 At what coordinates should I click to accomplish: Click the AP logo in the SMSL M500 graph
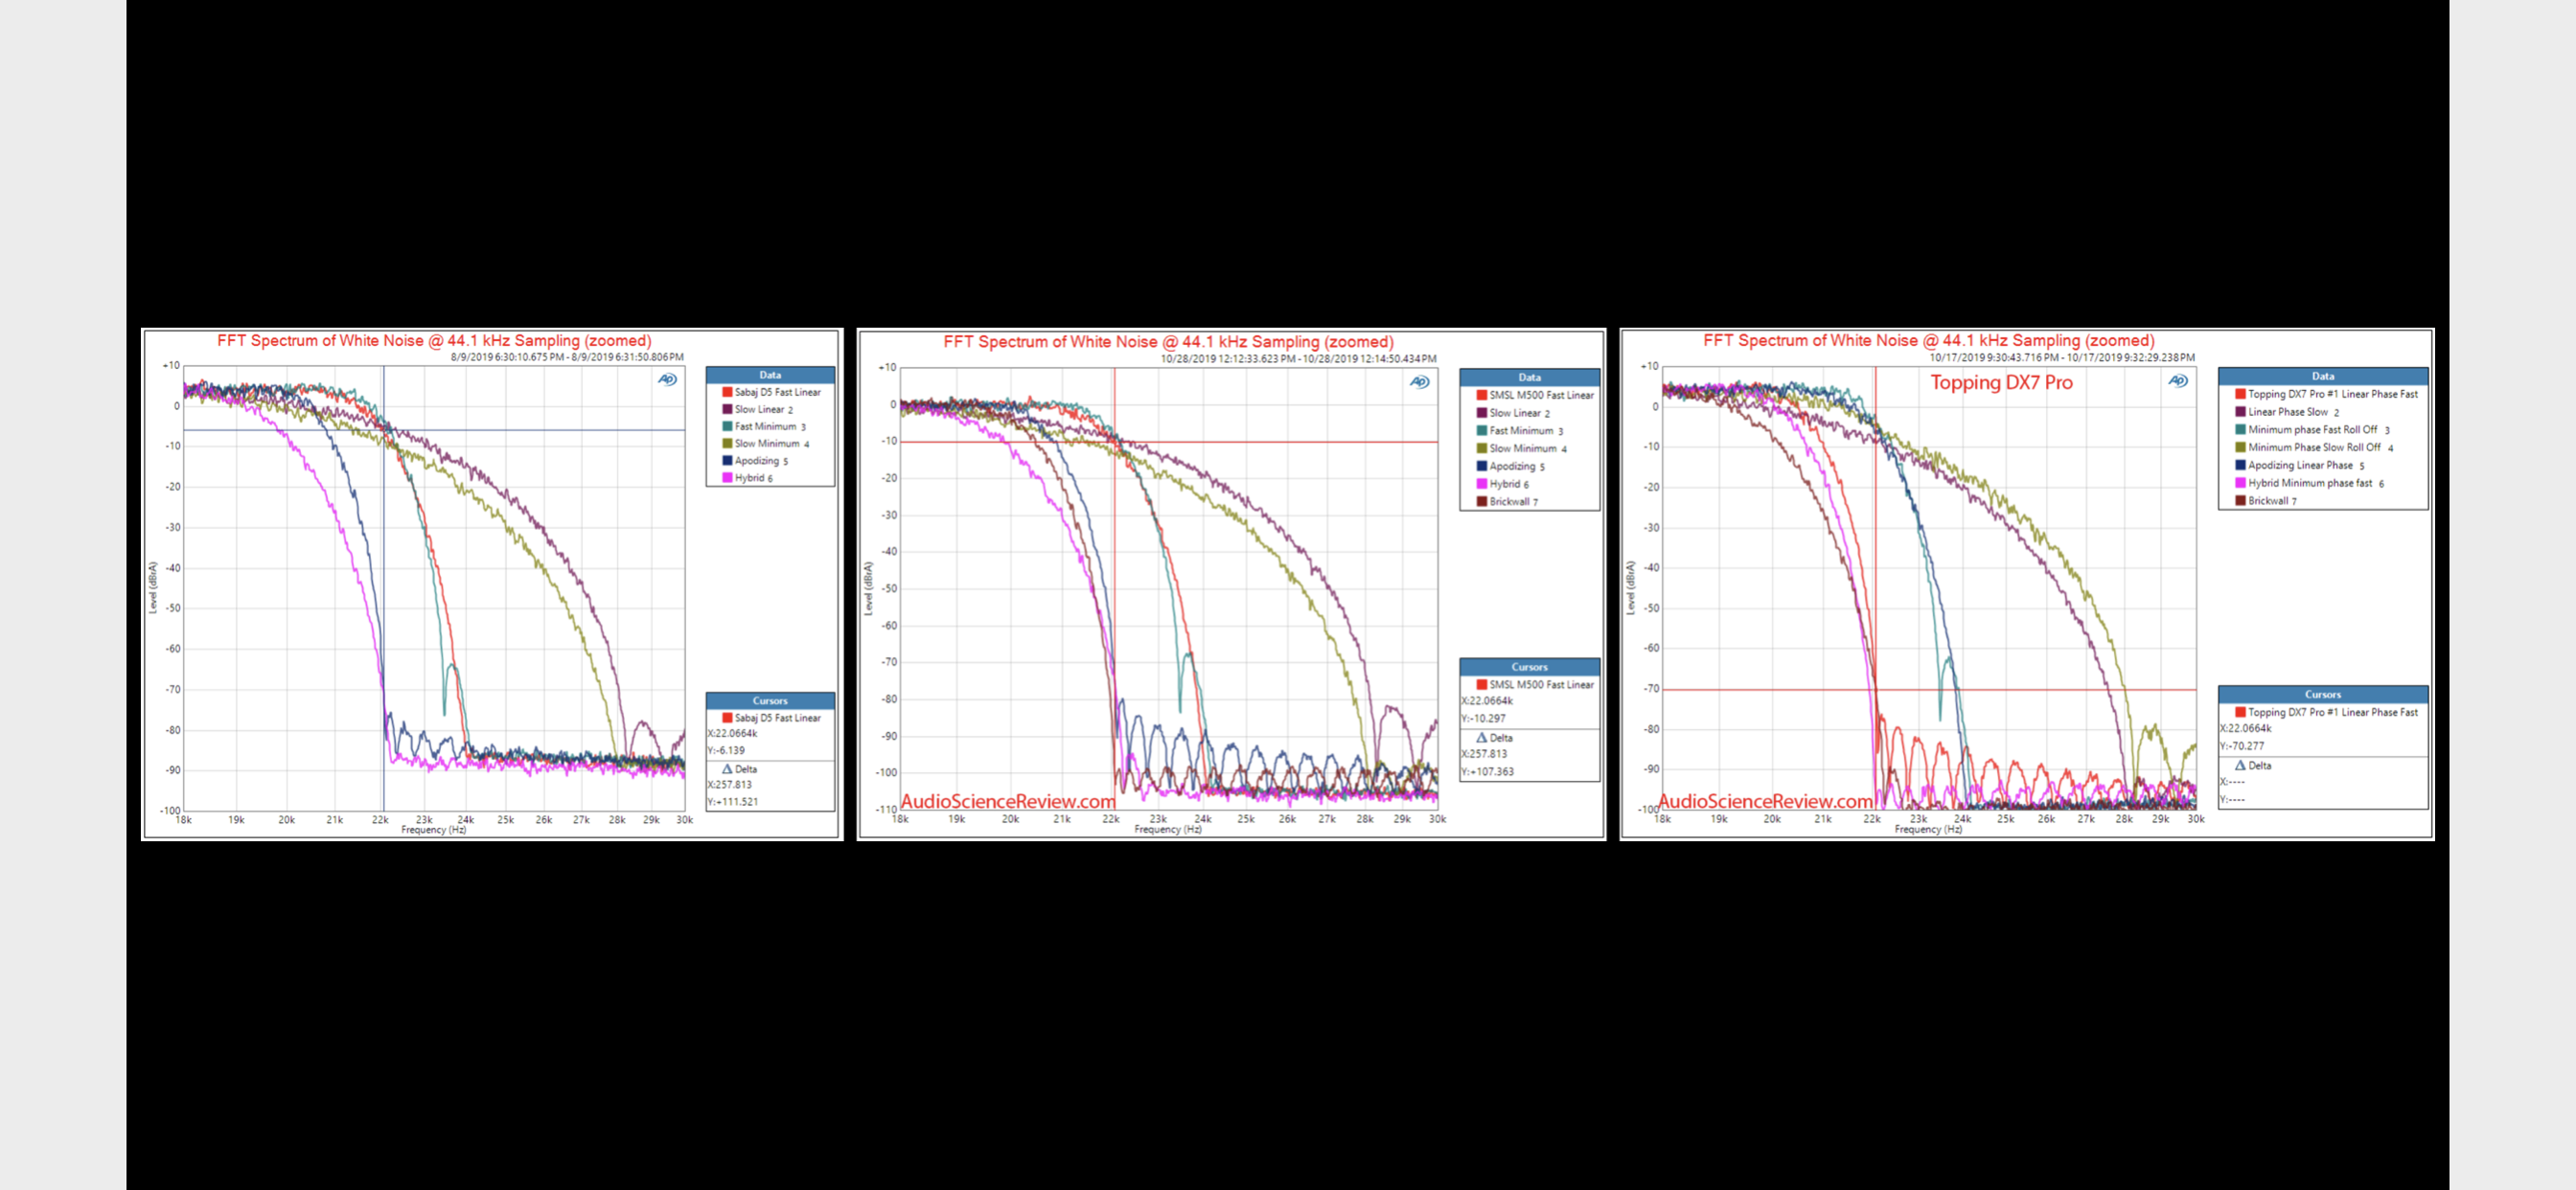point(1419,382)
